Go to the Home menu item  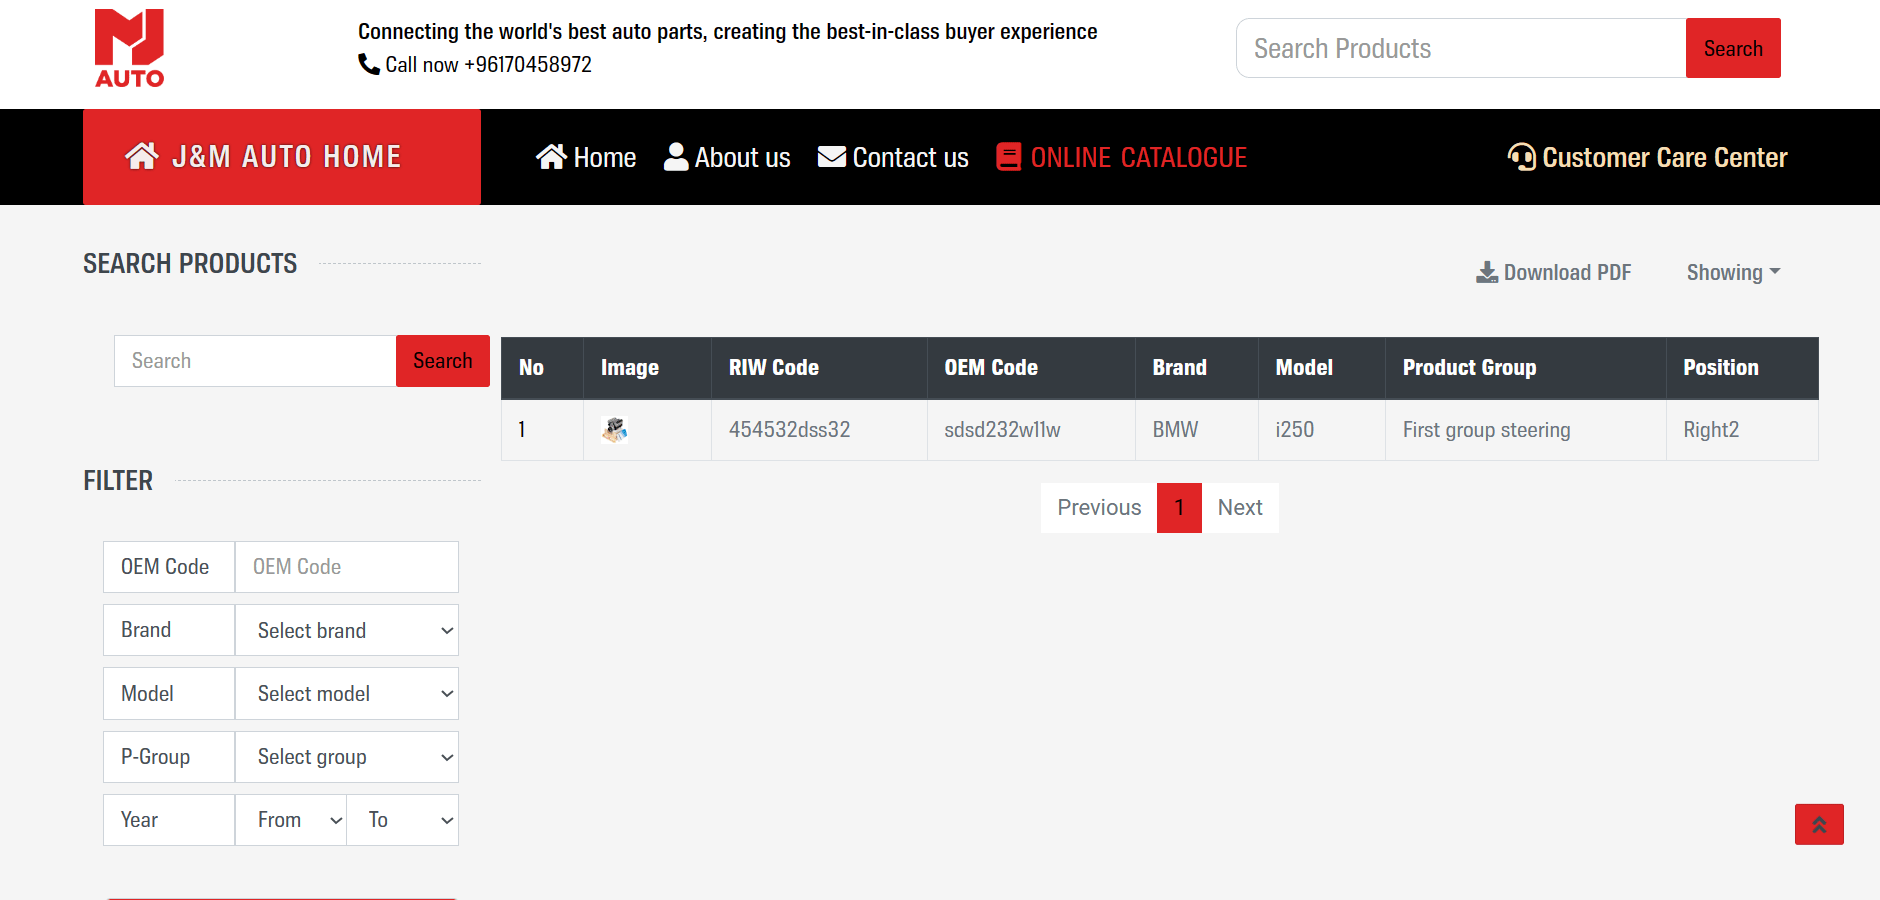tap(586, 157)
